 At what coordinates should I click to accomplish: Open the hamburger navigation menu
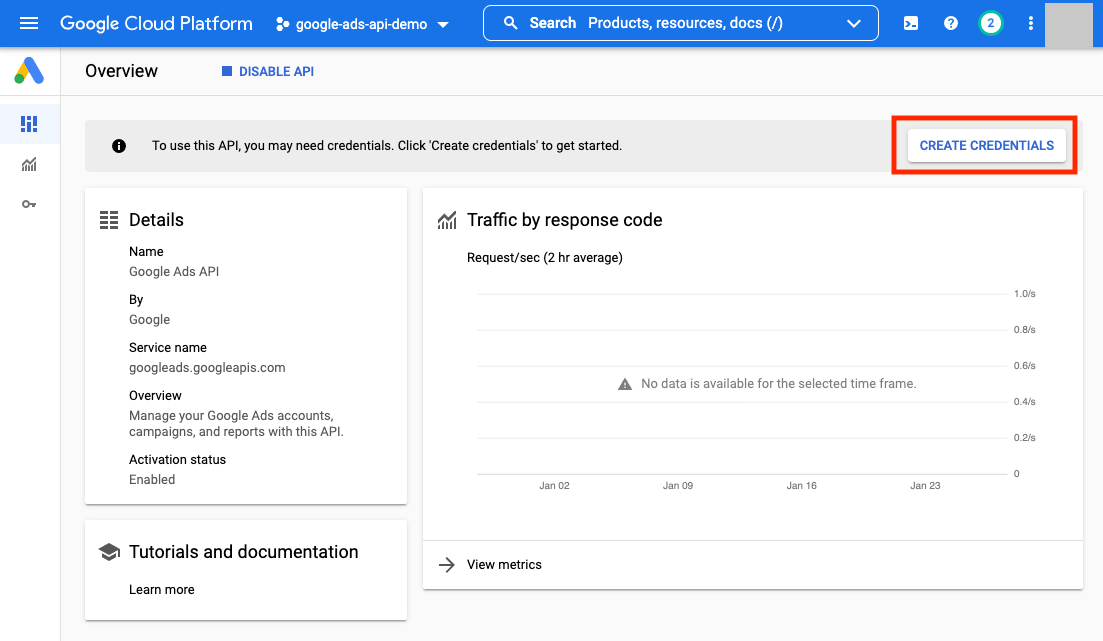(x=29, y=23)
